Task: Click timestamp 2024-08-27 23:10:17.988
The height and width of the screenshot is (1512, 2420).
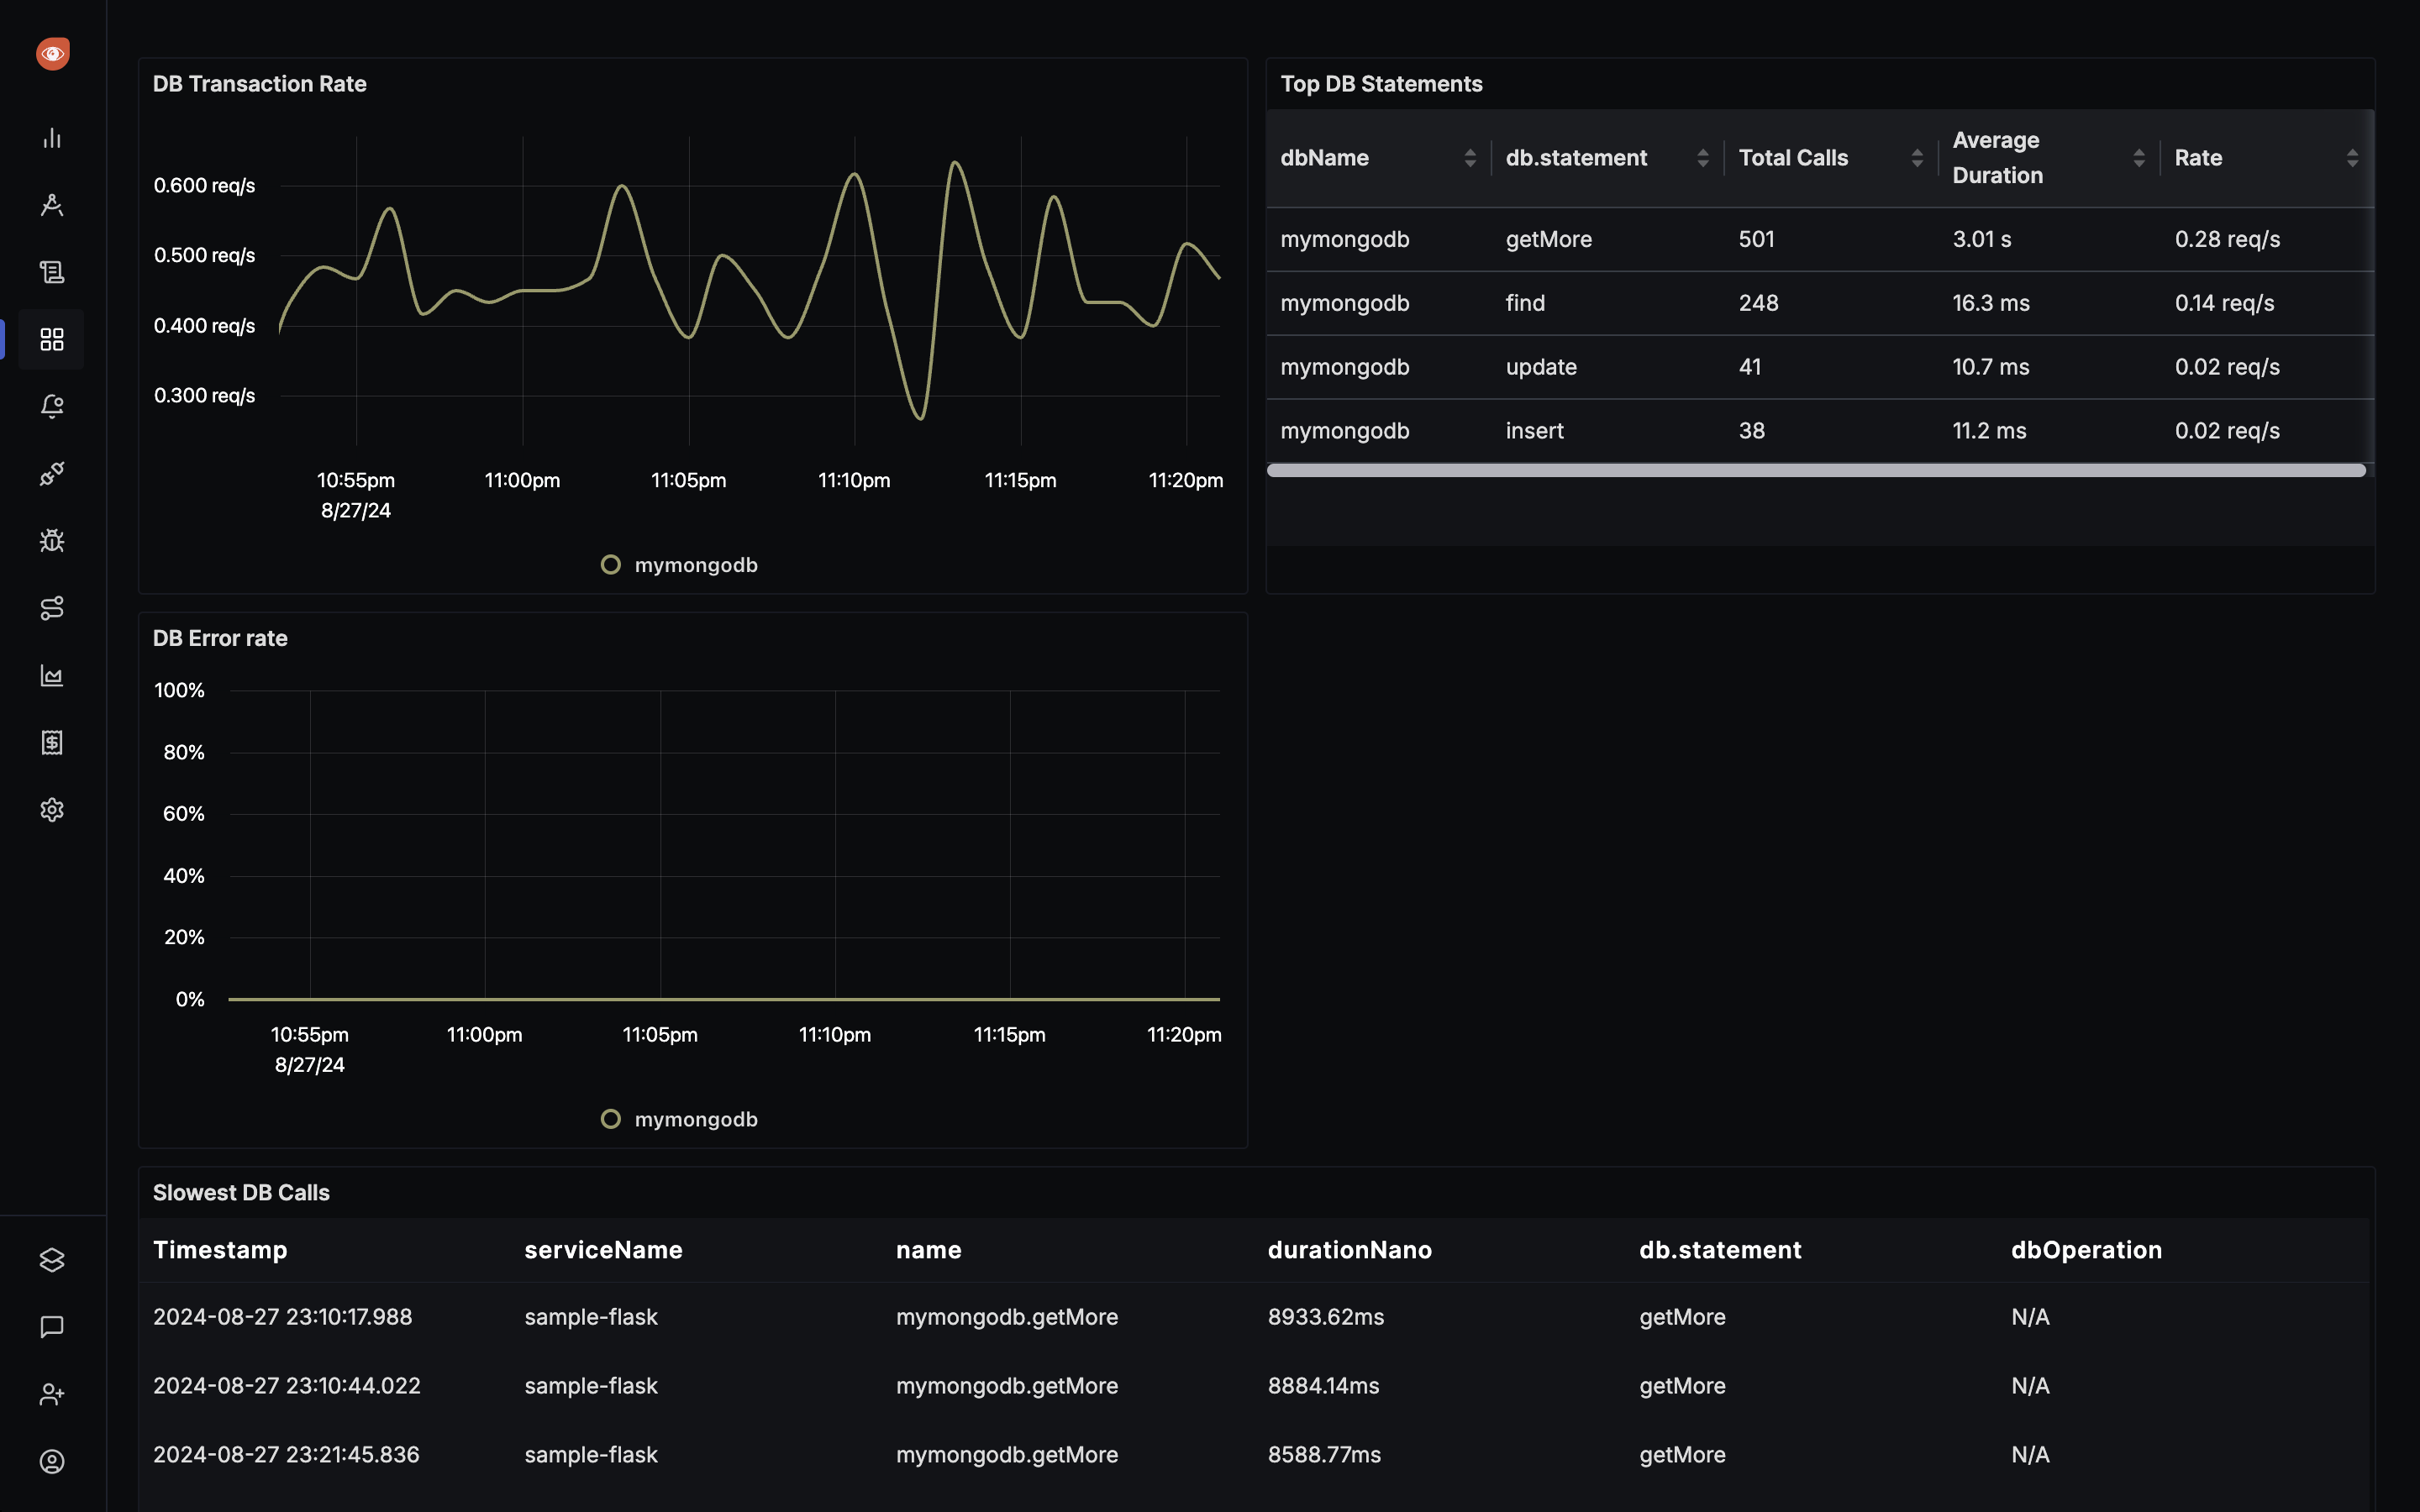Action: click(x=282, y=1317)
